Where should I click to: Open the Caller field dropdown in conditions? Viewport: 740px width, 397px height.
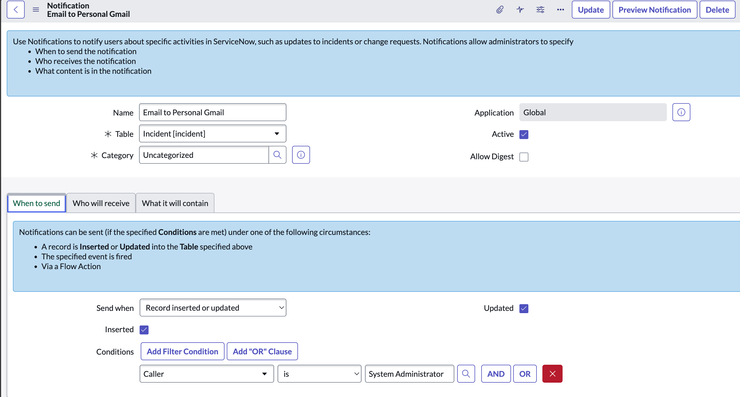(x=207, y=374)
